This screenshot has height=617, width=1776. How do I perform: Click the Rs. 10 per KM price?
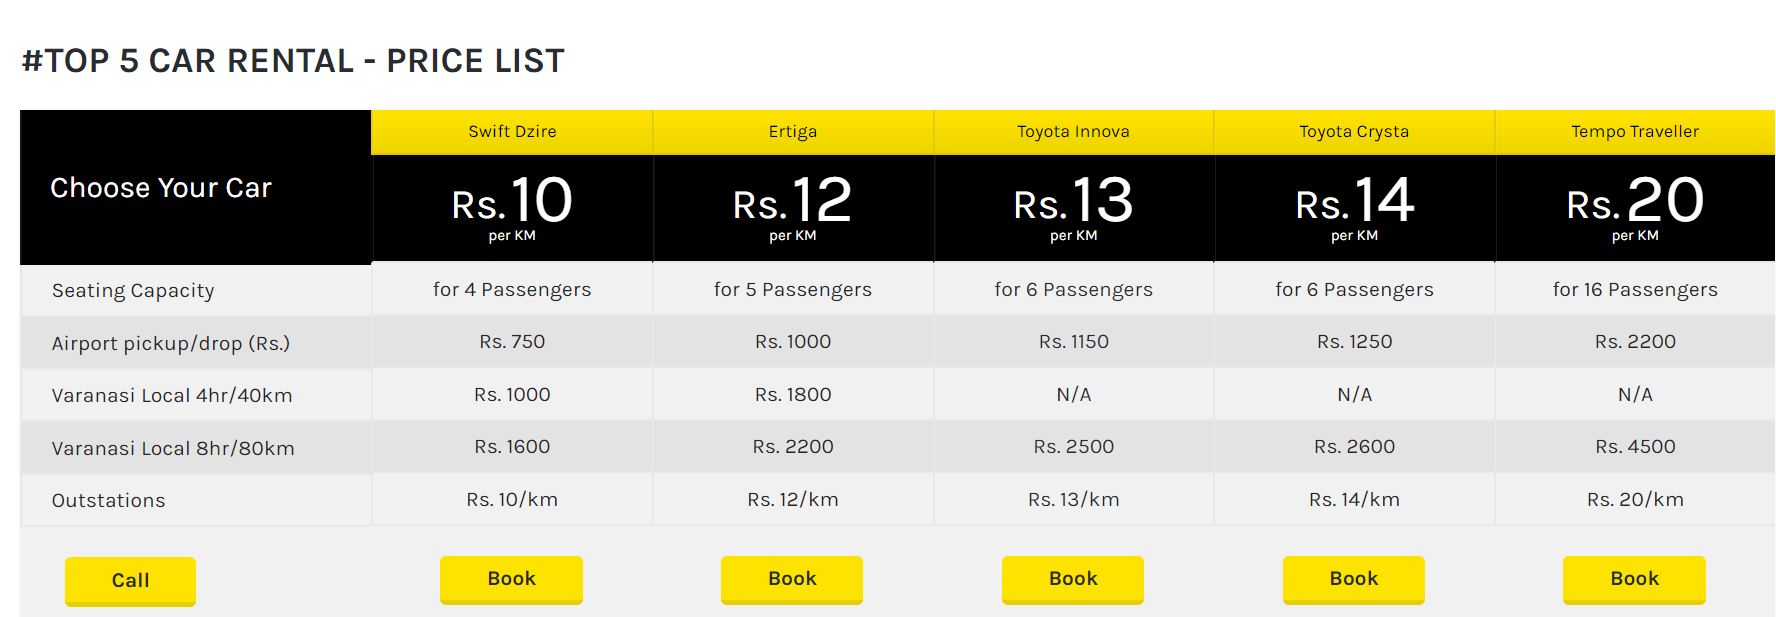(511, 203)
